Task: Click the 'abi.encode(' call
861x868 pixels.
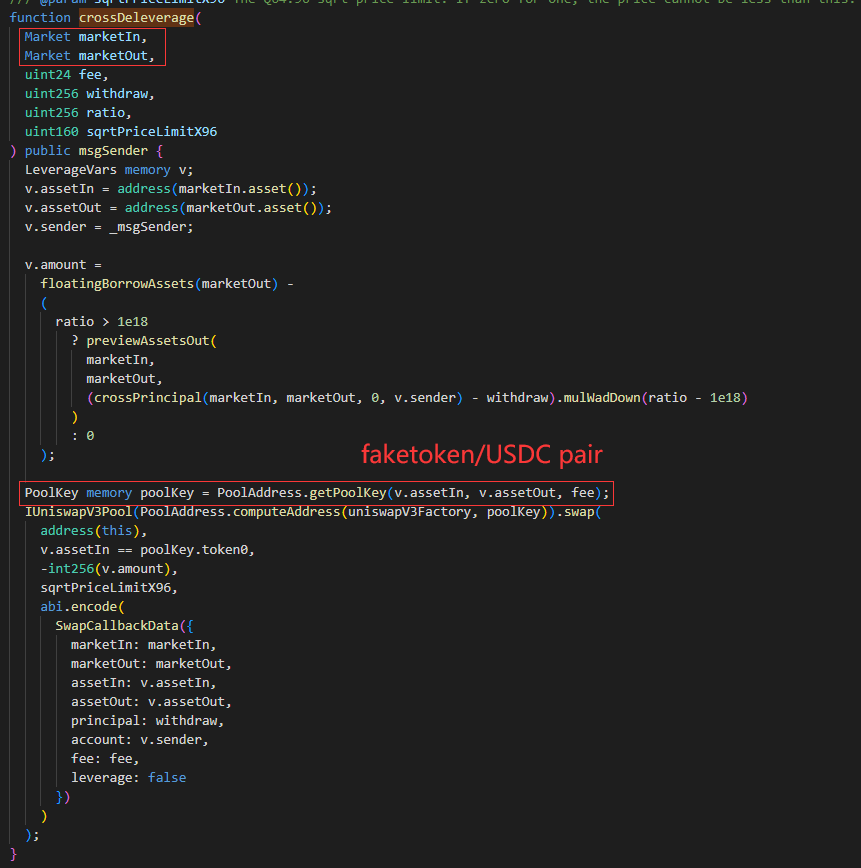Action: [83, 606]
